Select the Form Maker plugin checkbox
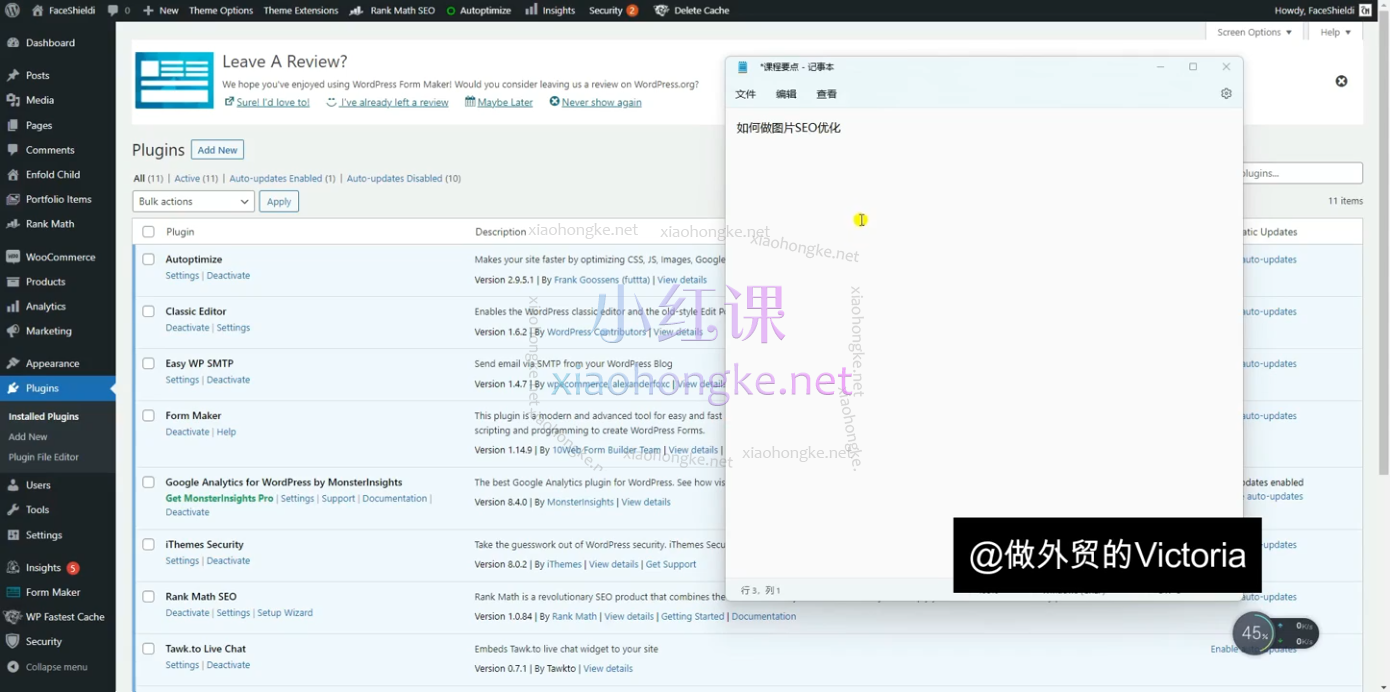The width and height of the screenshot is (1390, 692). tap(148, 415)
